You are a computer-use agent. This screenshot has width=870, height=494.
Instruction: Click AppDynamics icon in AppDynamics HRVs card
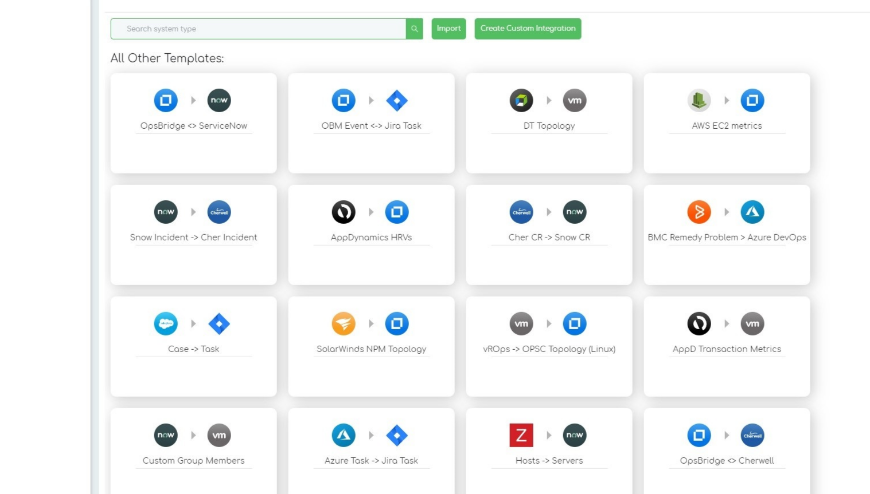[x=343, y=212]
